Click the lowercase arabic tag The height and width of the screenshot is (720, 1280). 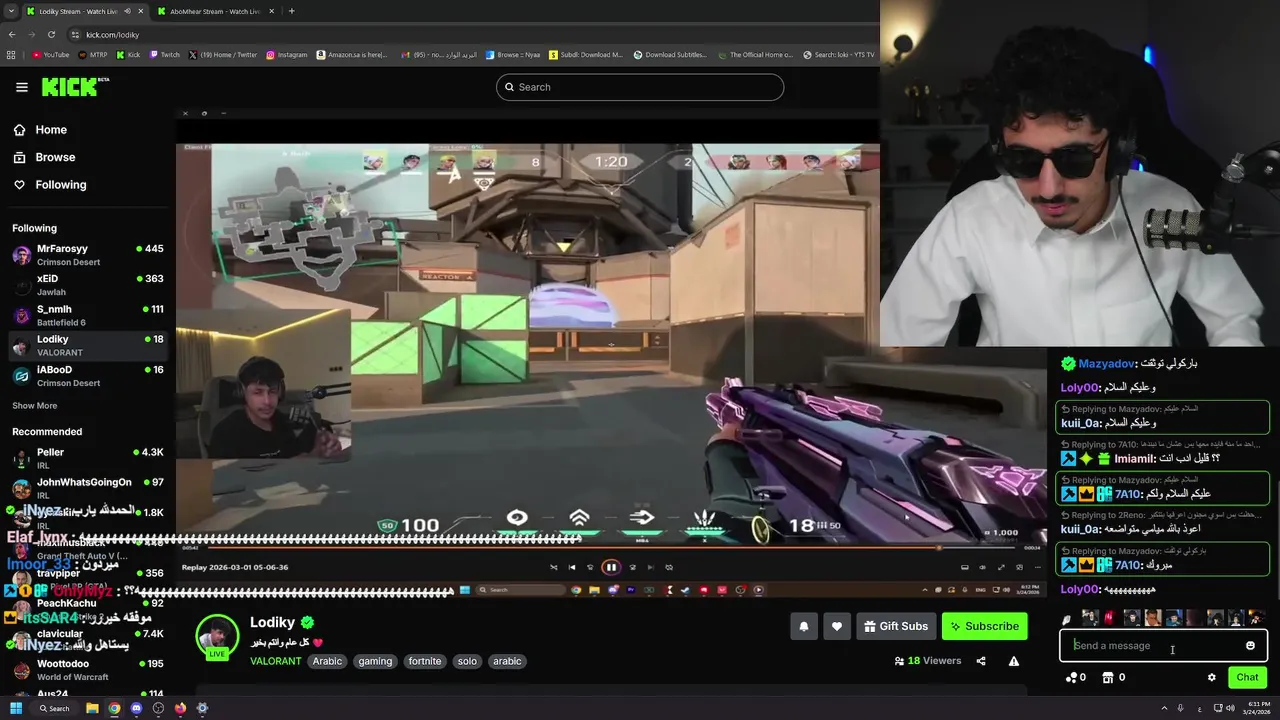coord(507,661)
